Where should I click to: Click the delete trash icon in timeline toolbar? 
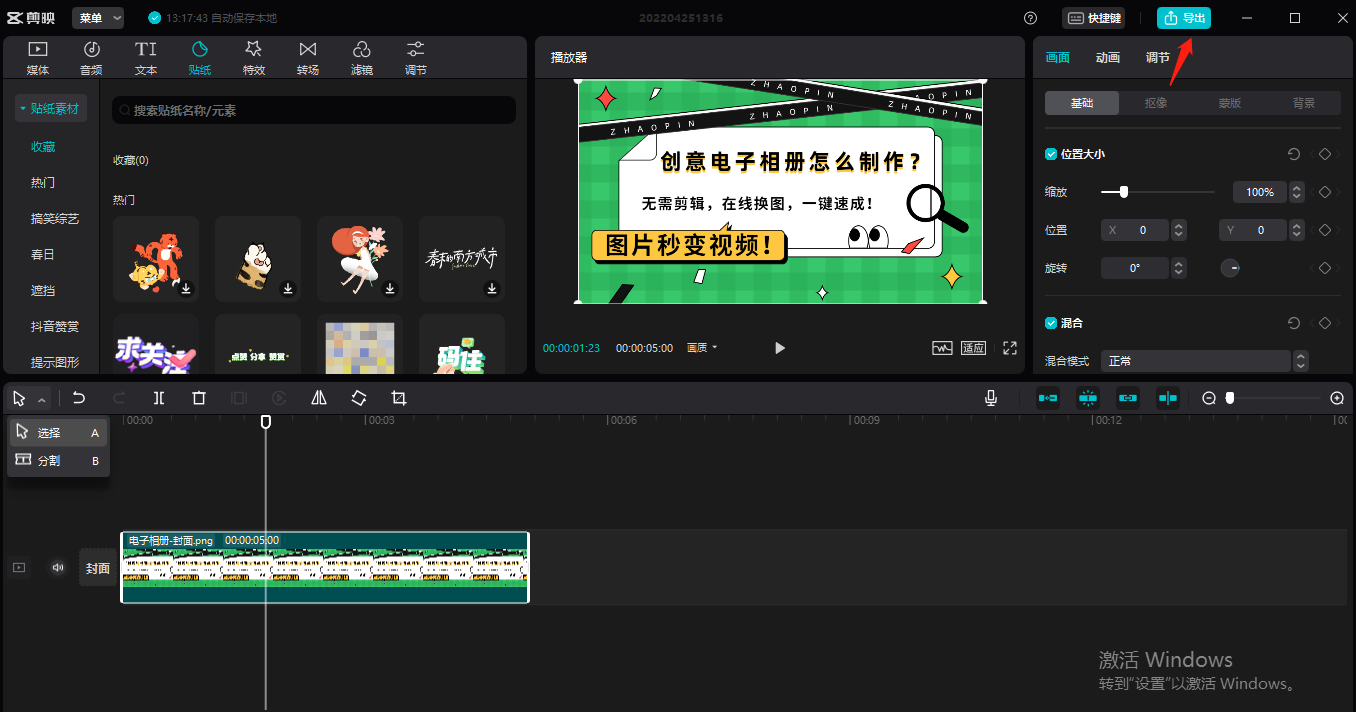click(199, 398)
